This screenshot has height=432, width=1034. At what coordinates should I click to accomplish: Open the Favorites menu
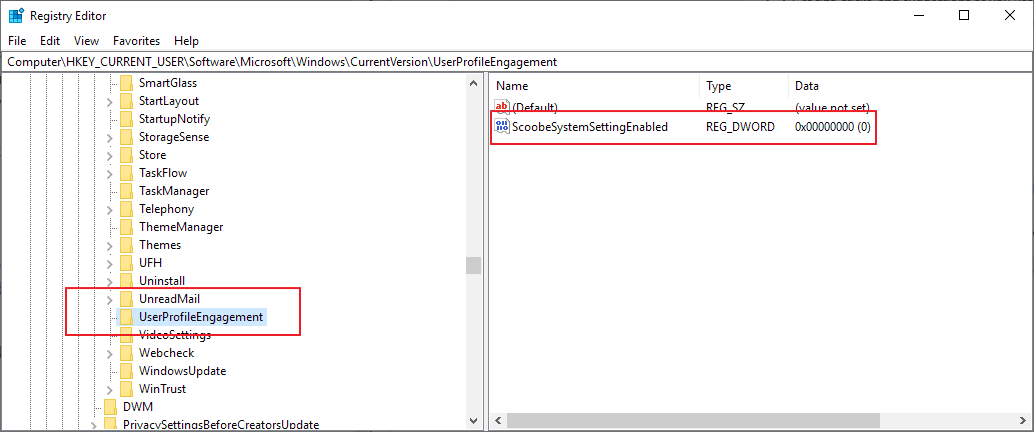136,41
